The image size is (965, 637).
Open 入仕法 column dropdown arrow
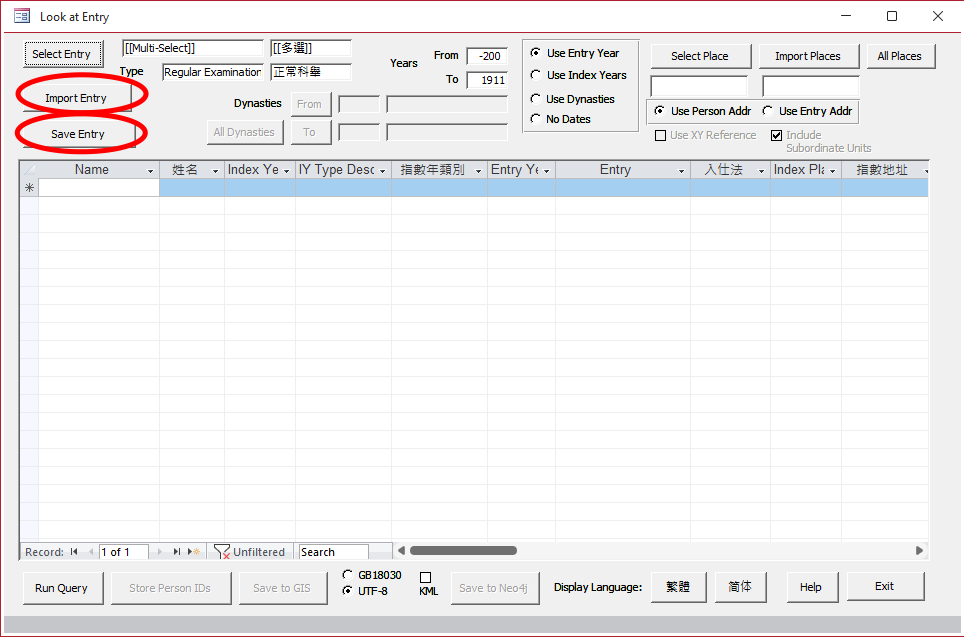click(762, 171)
